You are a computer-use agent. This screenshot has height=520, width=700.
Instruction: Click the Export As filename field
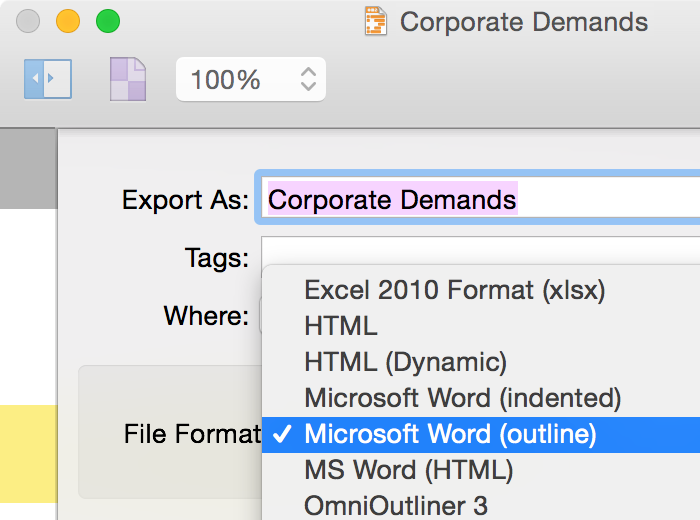point(480,198)
